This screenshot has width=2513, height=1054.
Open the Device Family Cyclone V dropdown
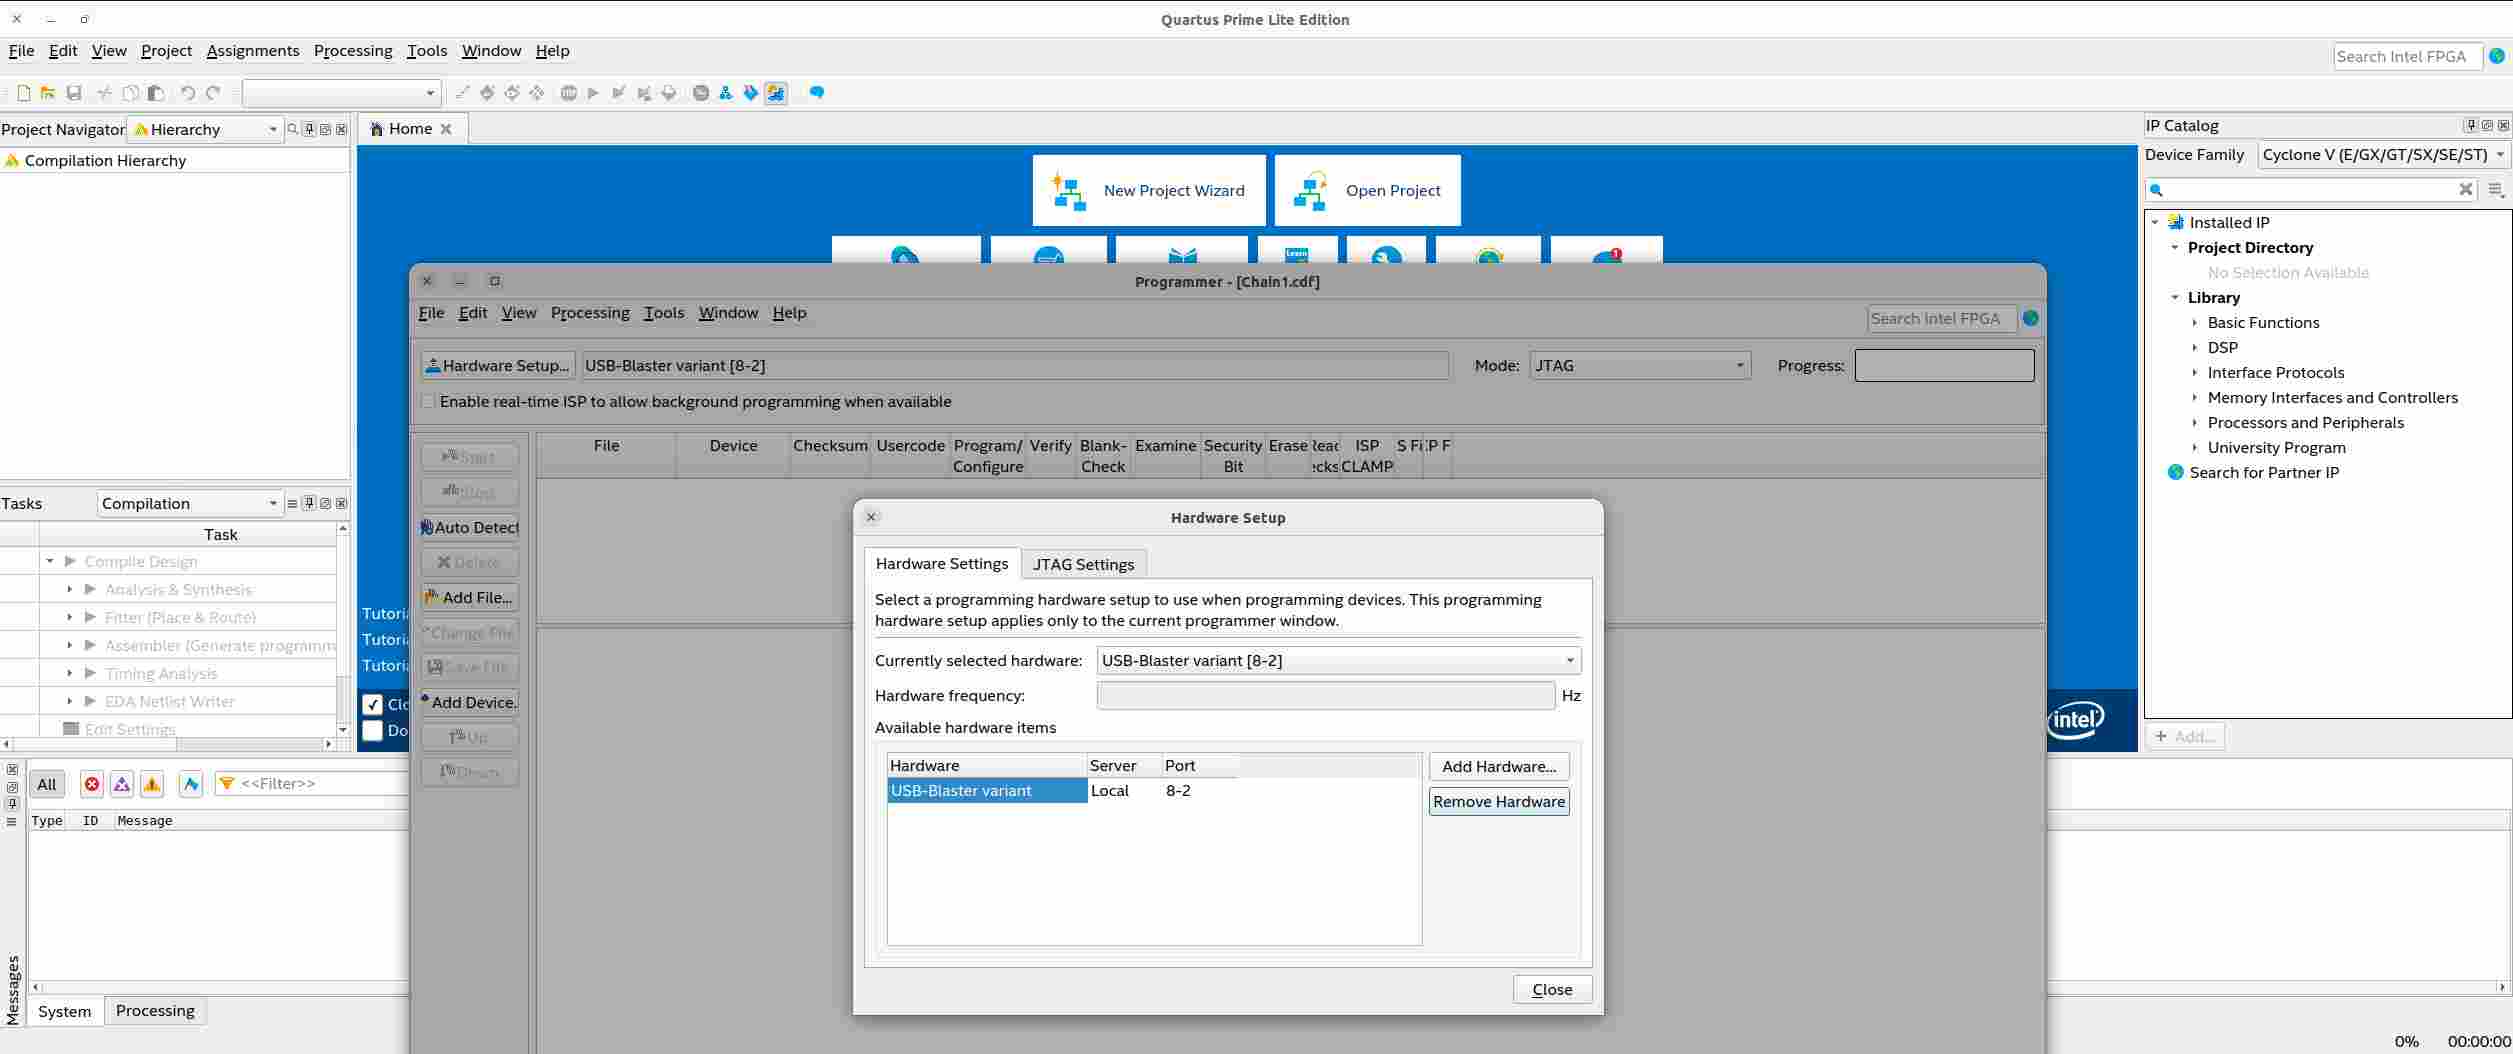click(x=2384, y=154)
